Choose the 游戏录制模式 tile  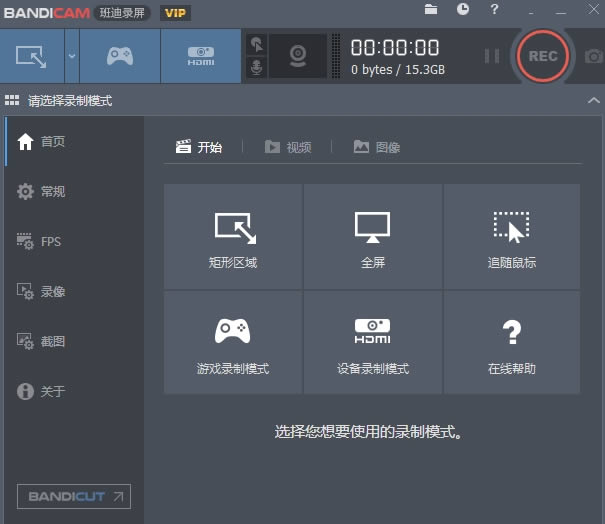pyautogui.click(x=233, y=342)
